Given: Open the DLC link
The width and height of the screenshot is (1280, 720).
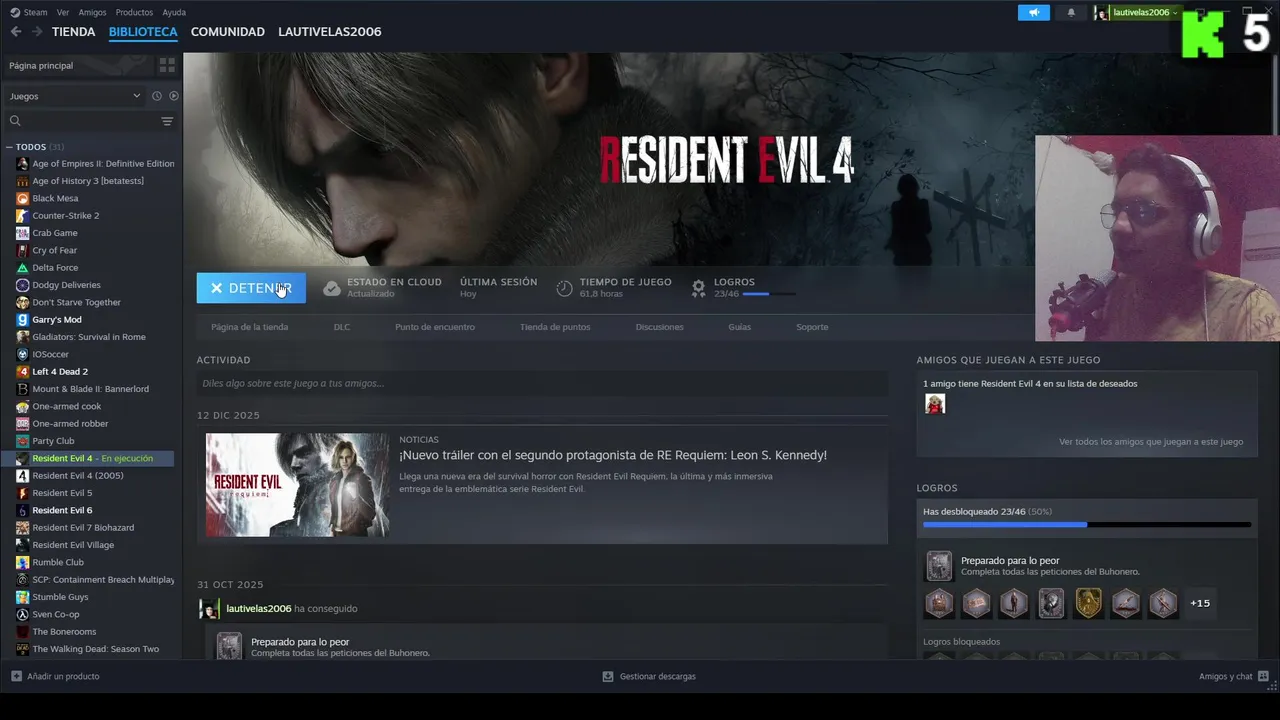Looking at the screenshot, I should point(342,327).
